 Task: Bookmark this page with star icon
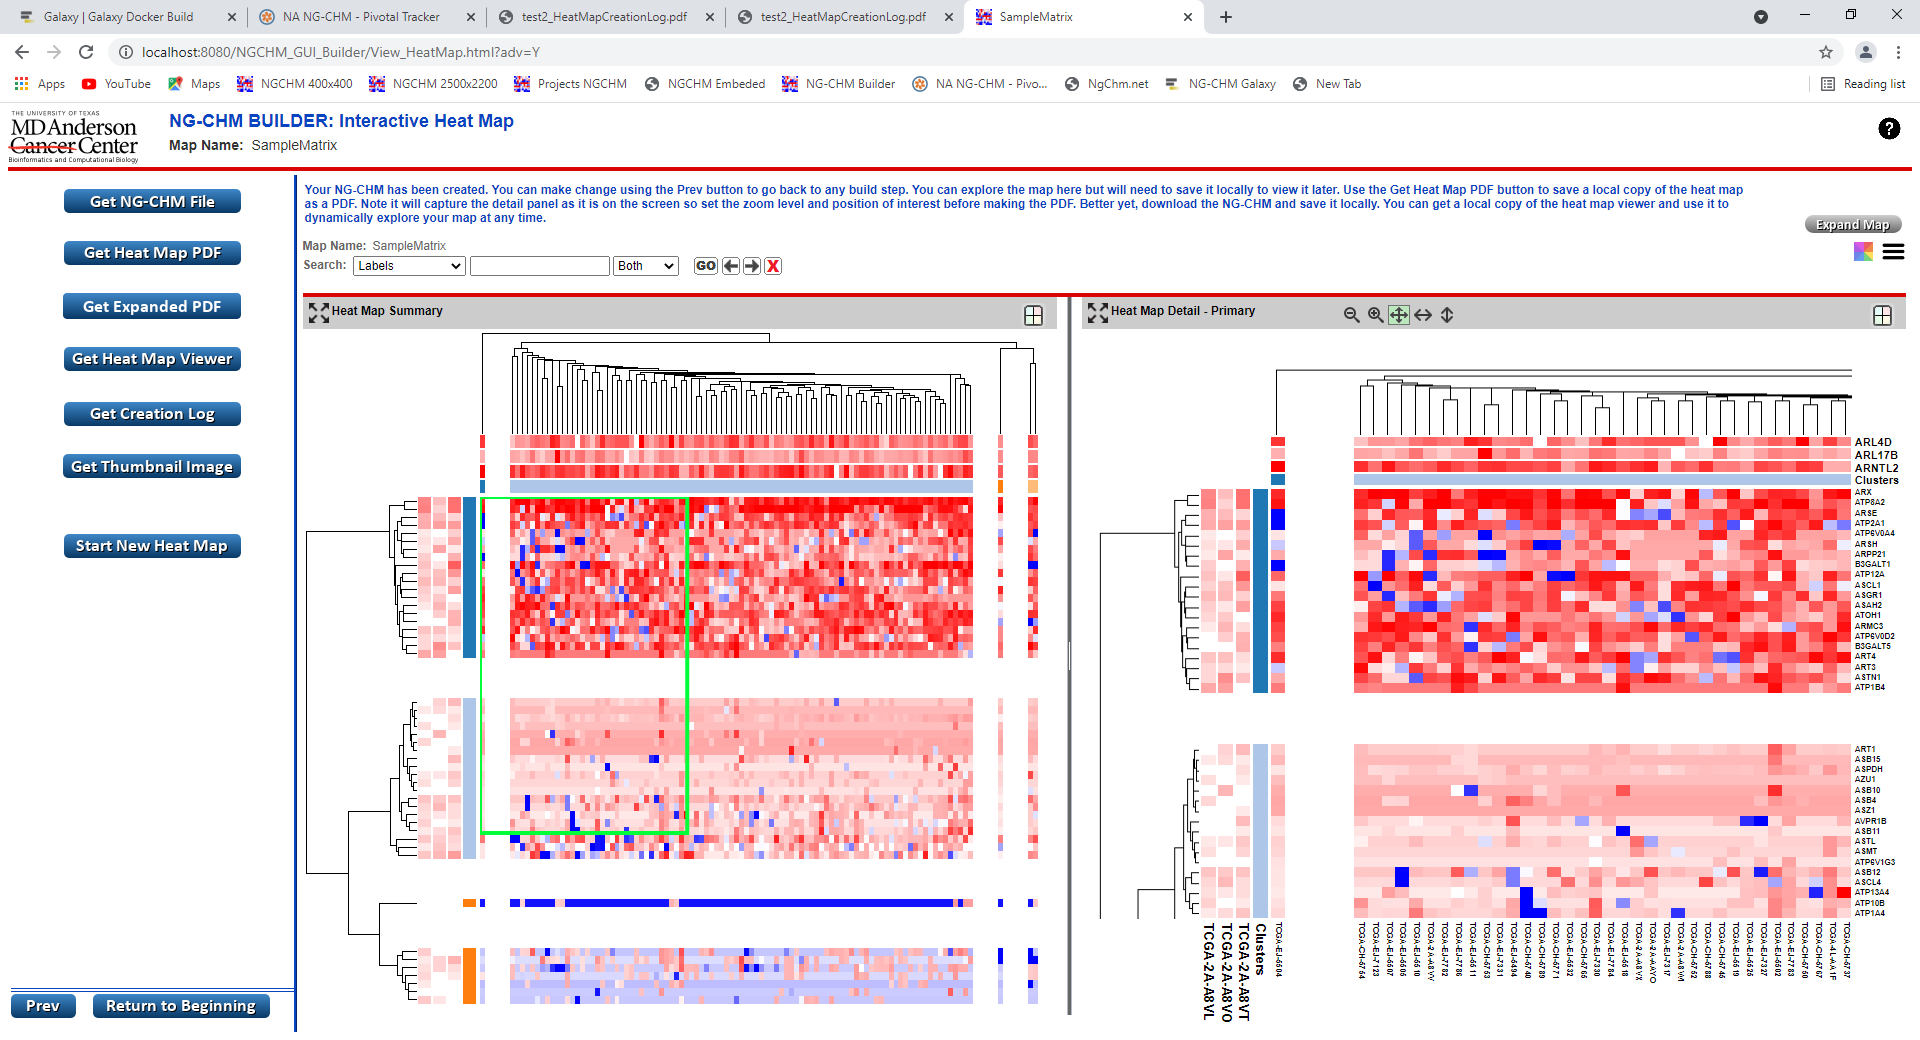pyautogui.click(x=1826, y=52)
